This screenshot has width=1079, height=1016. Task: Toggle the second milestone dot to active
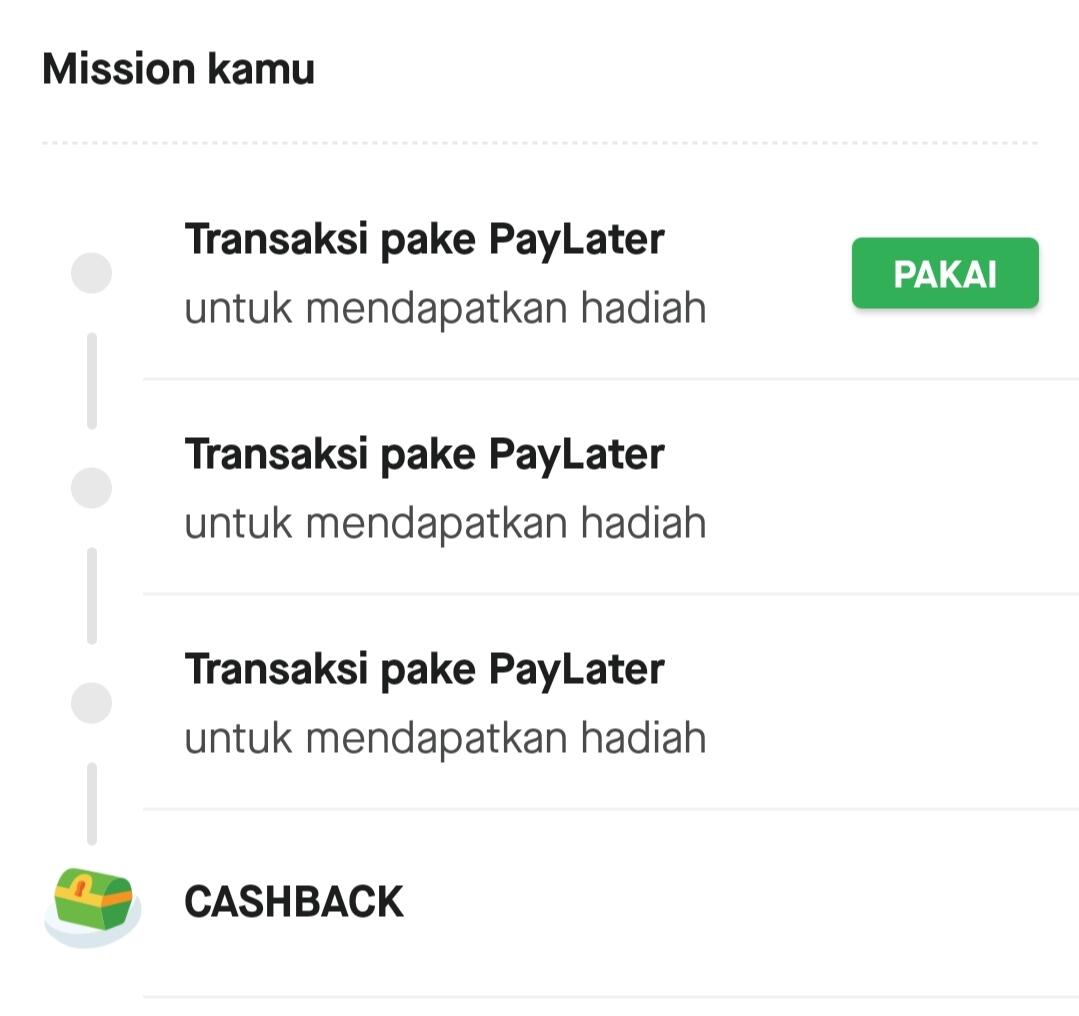click(x=91, y=487)
